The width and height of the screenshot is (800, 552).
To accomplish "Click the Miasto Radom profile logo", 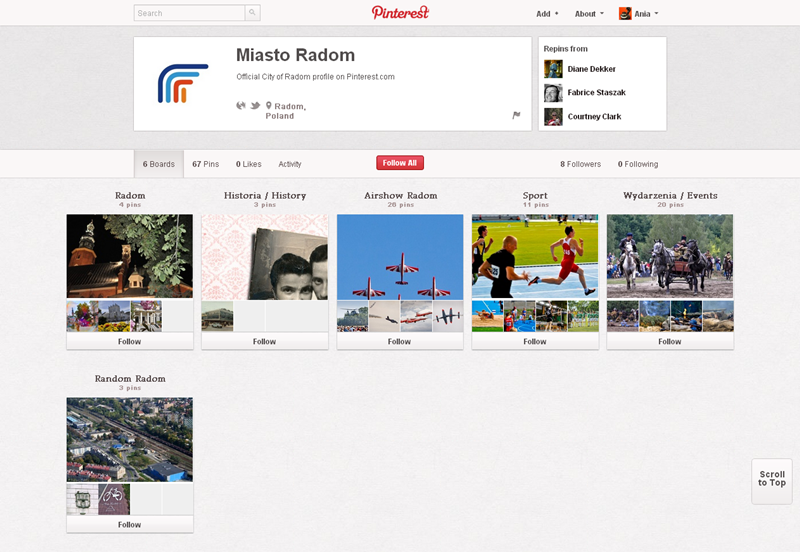I will coord(183,84).
